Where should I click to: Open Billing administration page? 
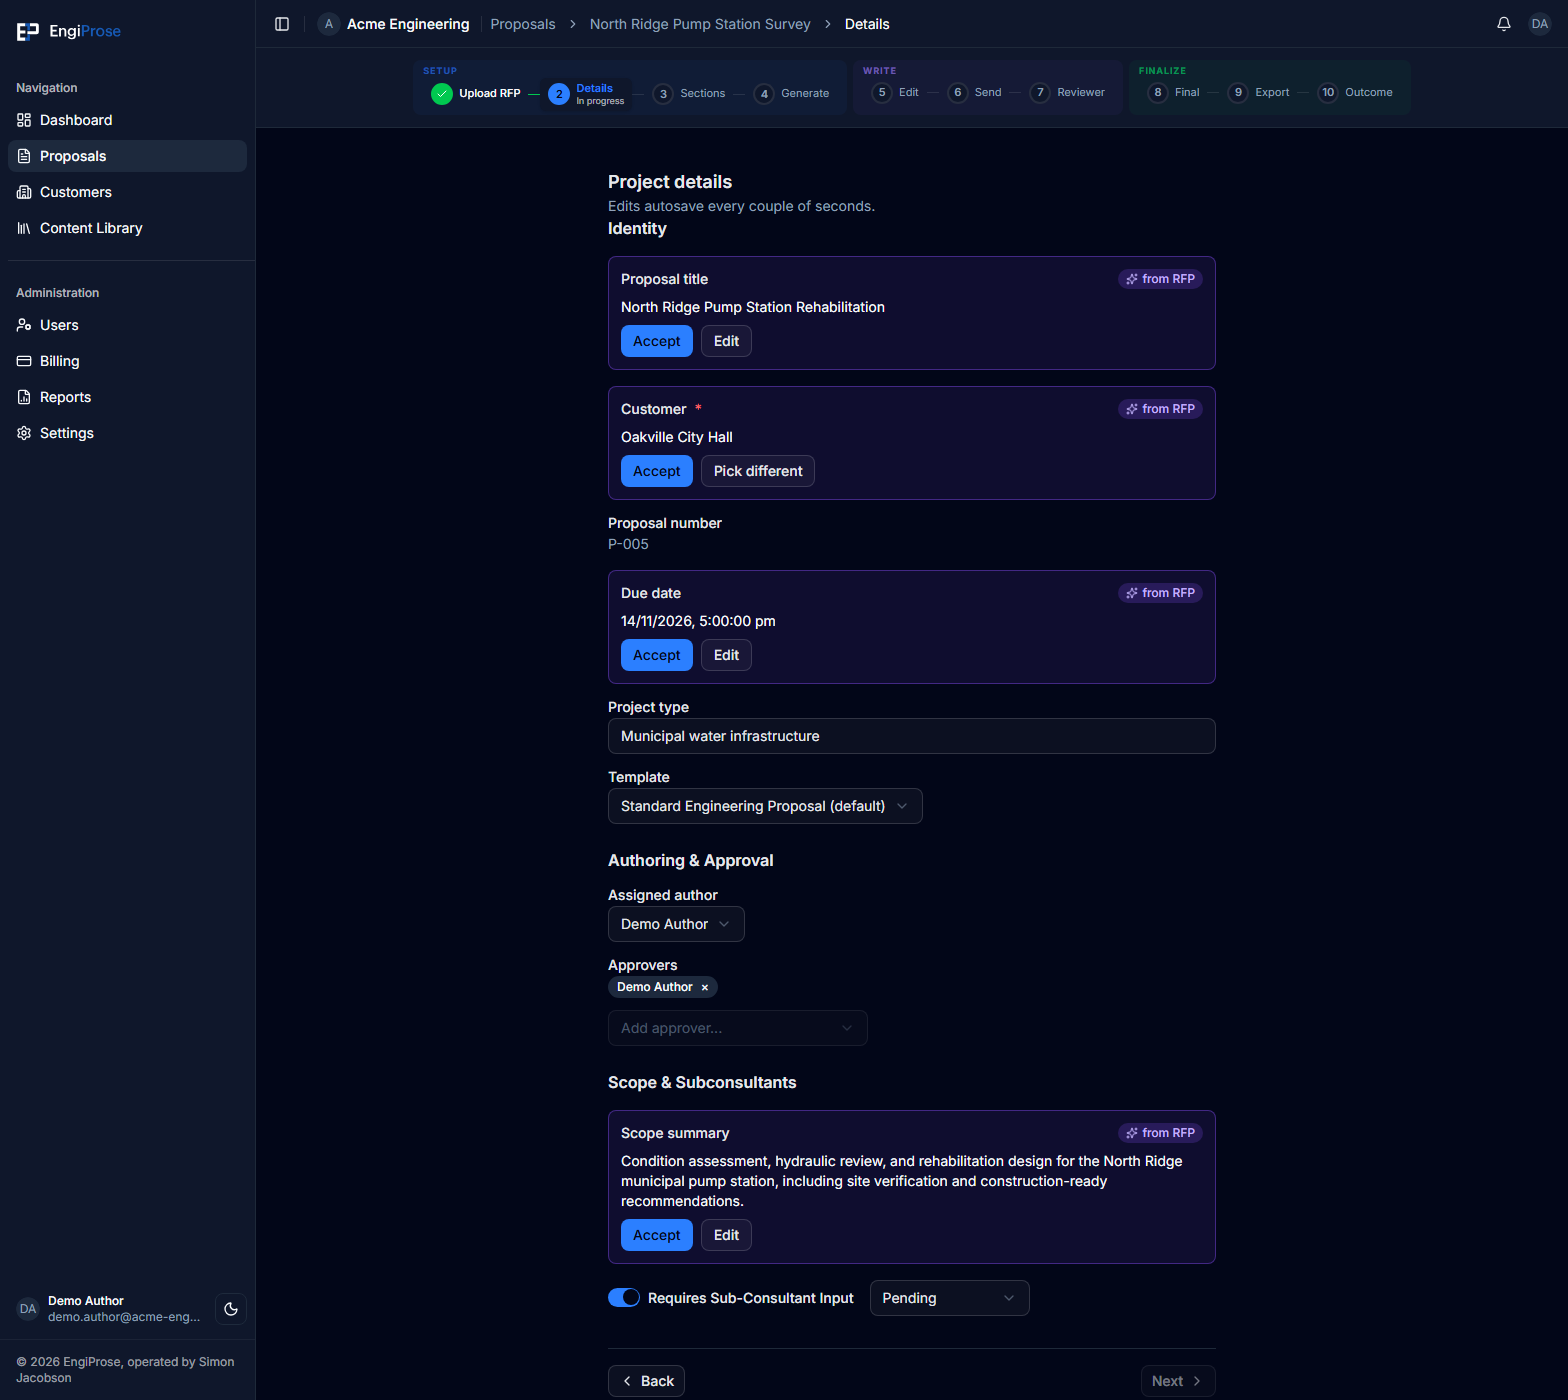[x=127, y=361]
